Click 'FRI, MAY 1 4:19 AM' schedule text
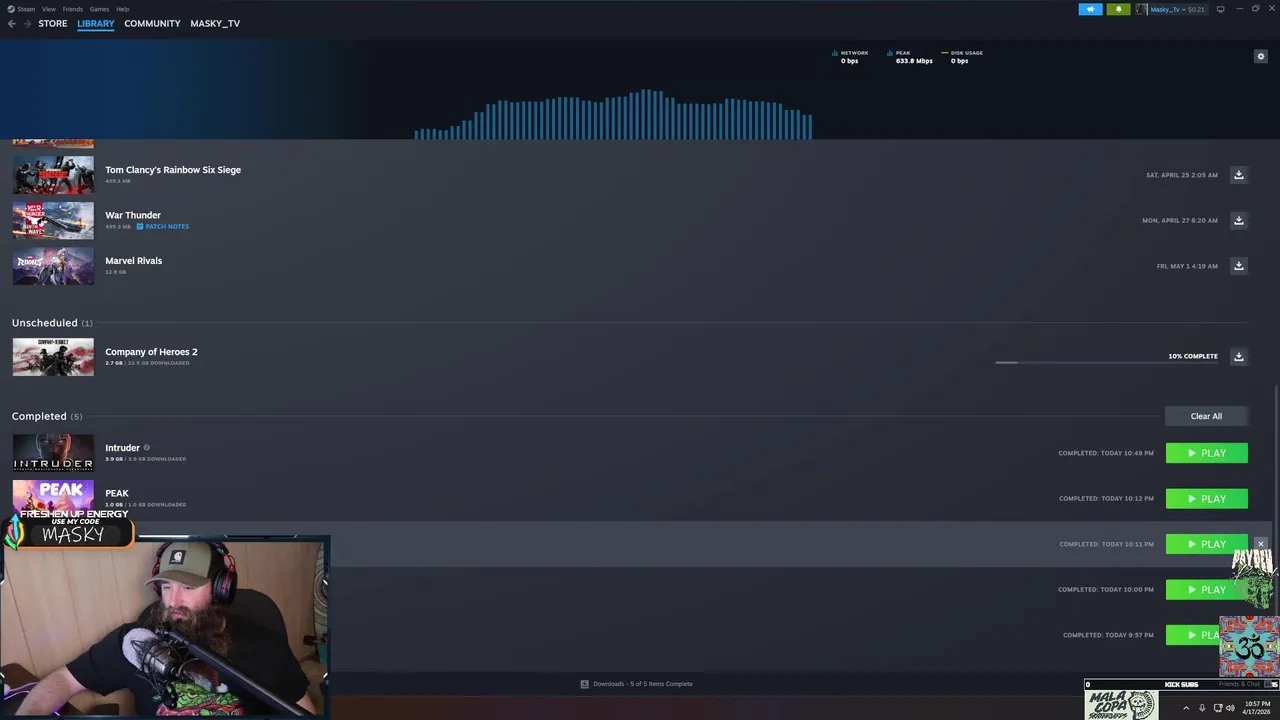 click(x=1187, y=266)
